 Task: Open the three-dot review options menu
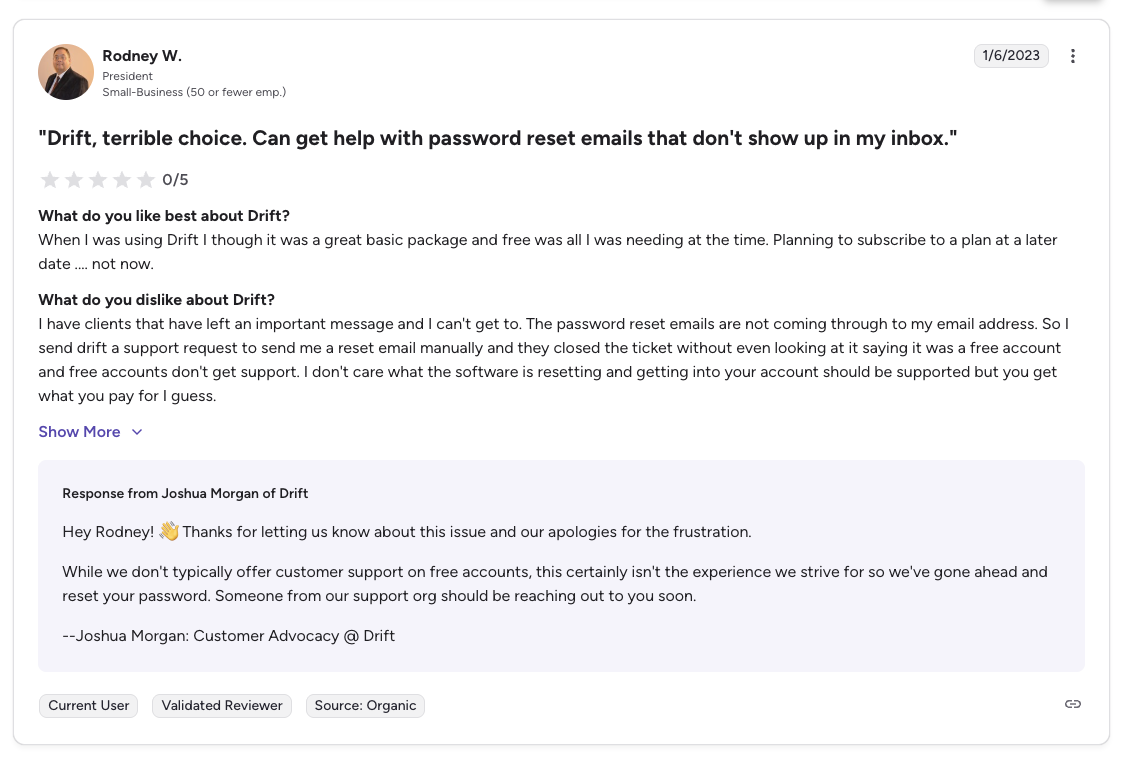pos(1073,56)
